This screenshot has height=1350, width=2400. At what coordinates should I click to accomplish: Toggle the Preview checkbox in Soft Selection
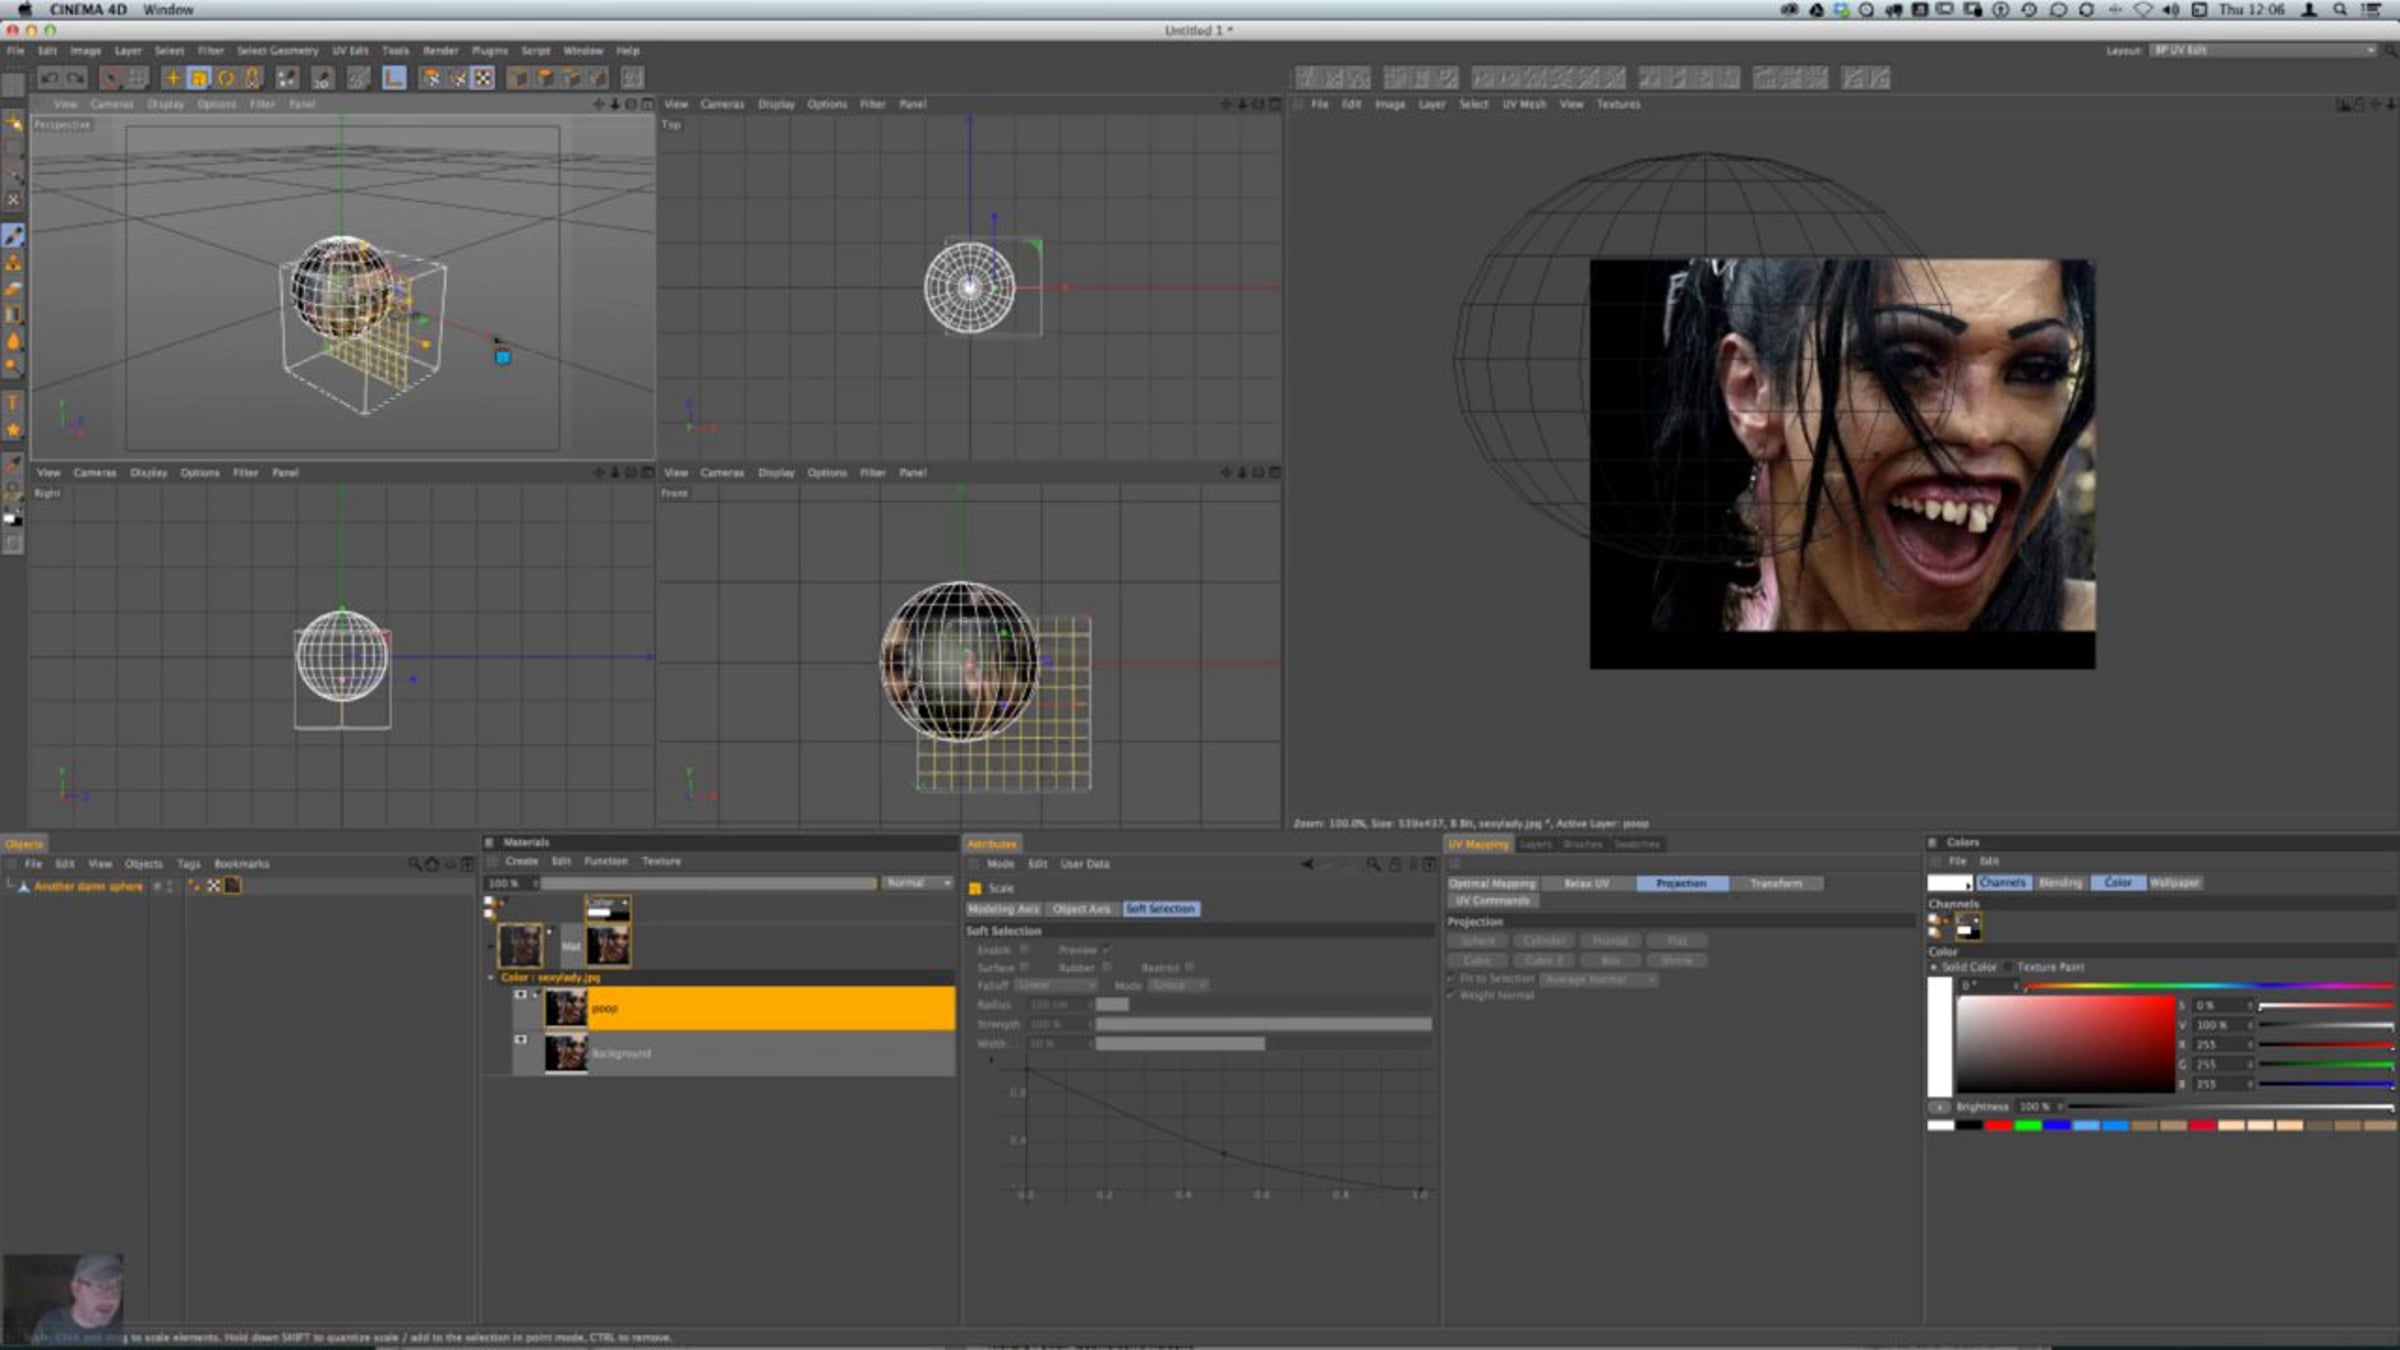[x=1106, y=950]
